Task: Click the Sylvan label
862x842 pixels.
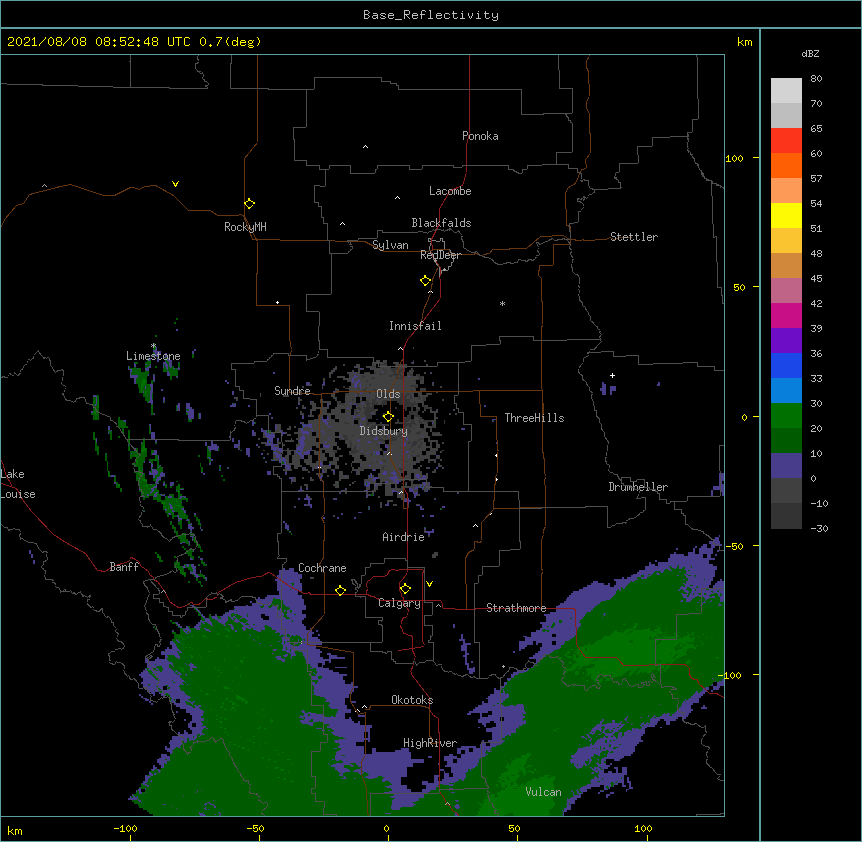Action: tap(390, 245)
